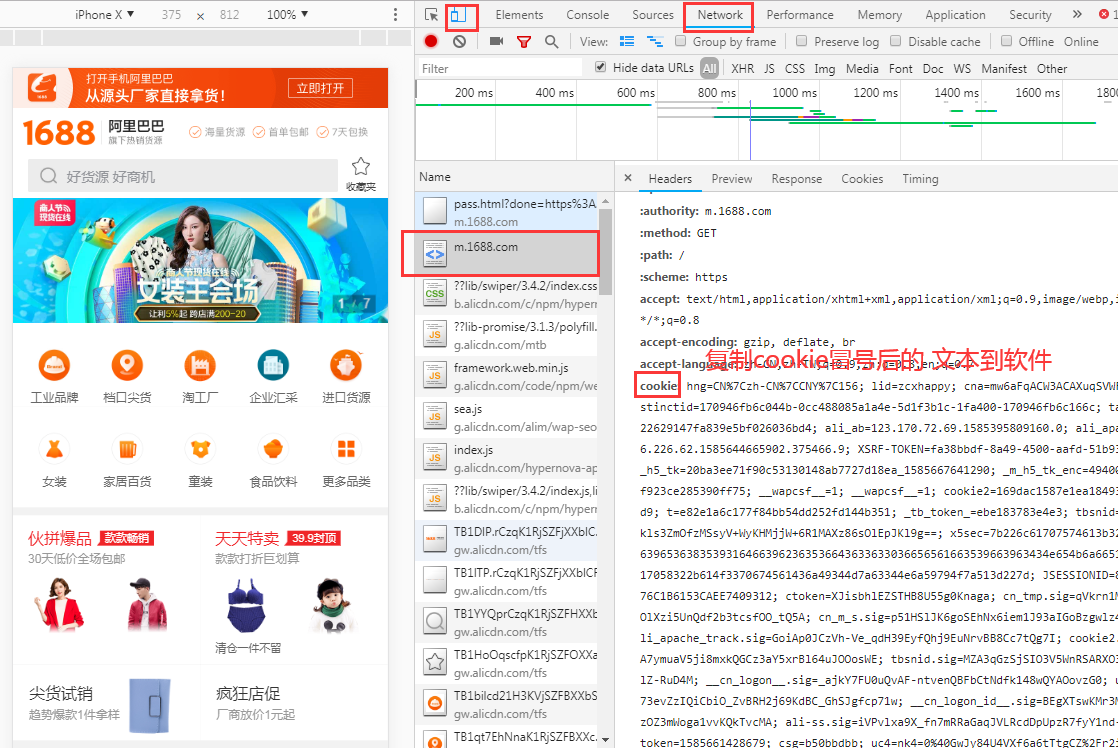Screen dimensions: 1118x748
Task: Open the Security tab
Action: [1030, 14]
